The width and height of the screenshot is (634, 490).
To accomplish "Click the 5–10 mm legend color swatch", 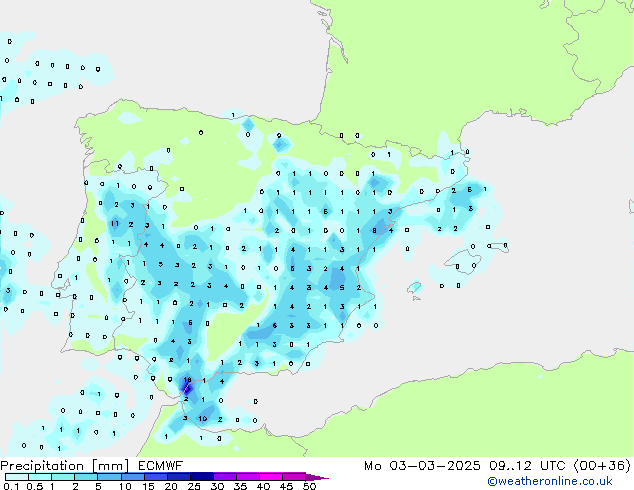I will point(109,477).
